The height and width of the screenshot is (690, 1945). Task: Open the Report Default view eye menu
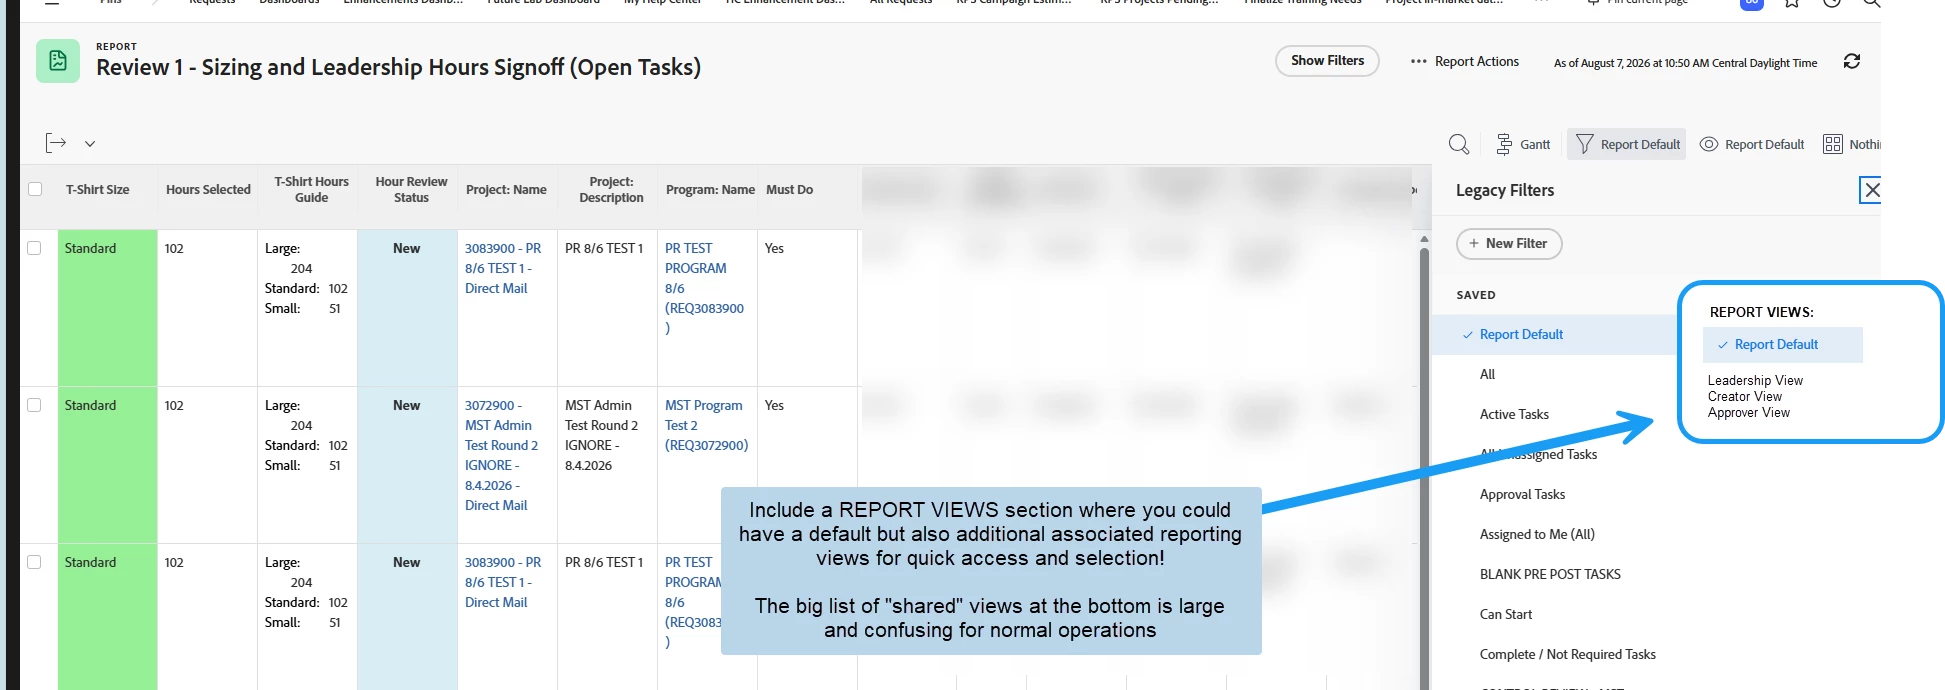coord(1752,144)
